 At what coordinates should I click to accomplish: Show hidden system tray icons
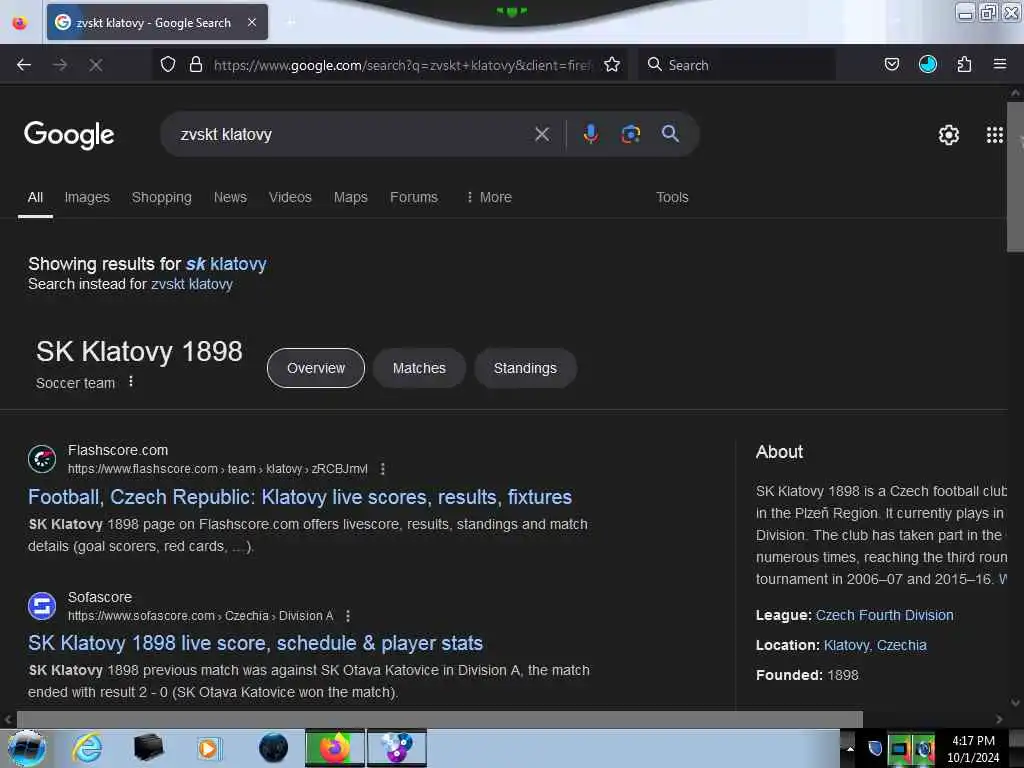(850, 749)
